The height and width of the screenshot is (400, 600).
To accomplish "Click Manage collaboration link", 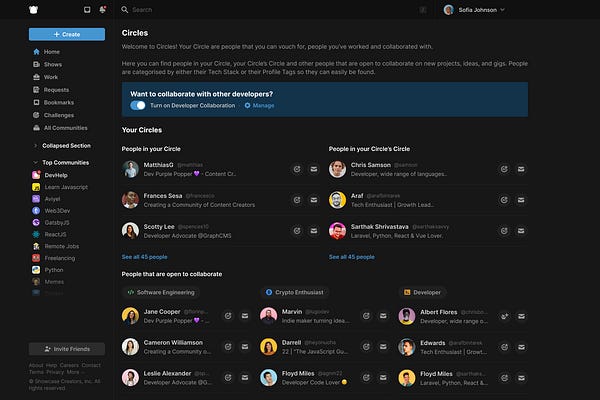I will pyautogui.click(x=259, y=105).
